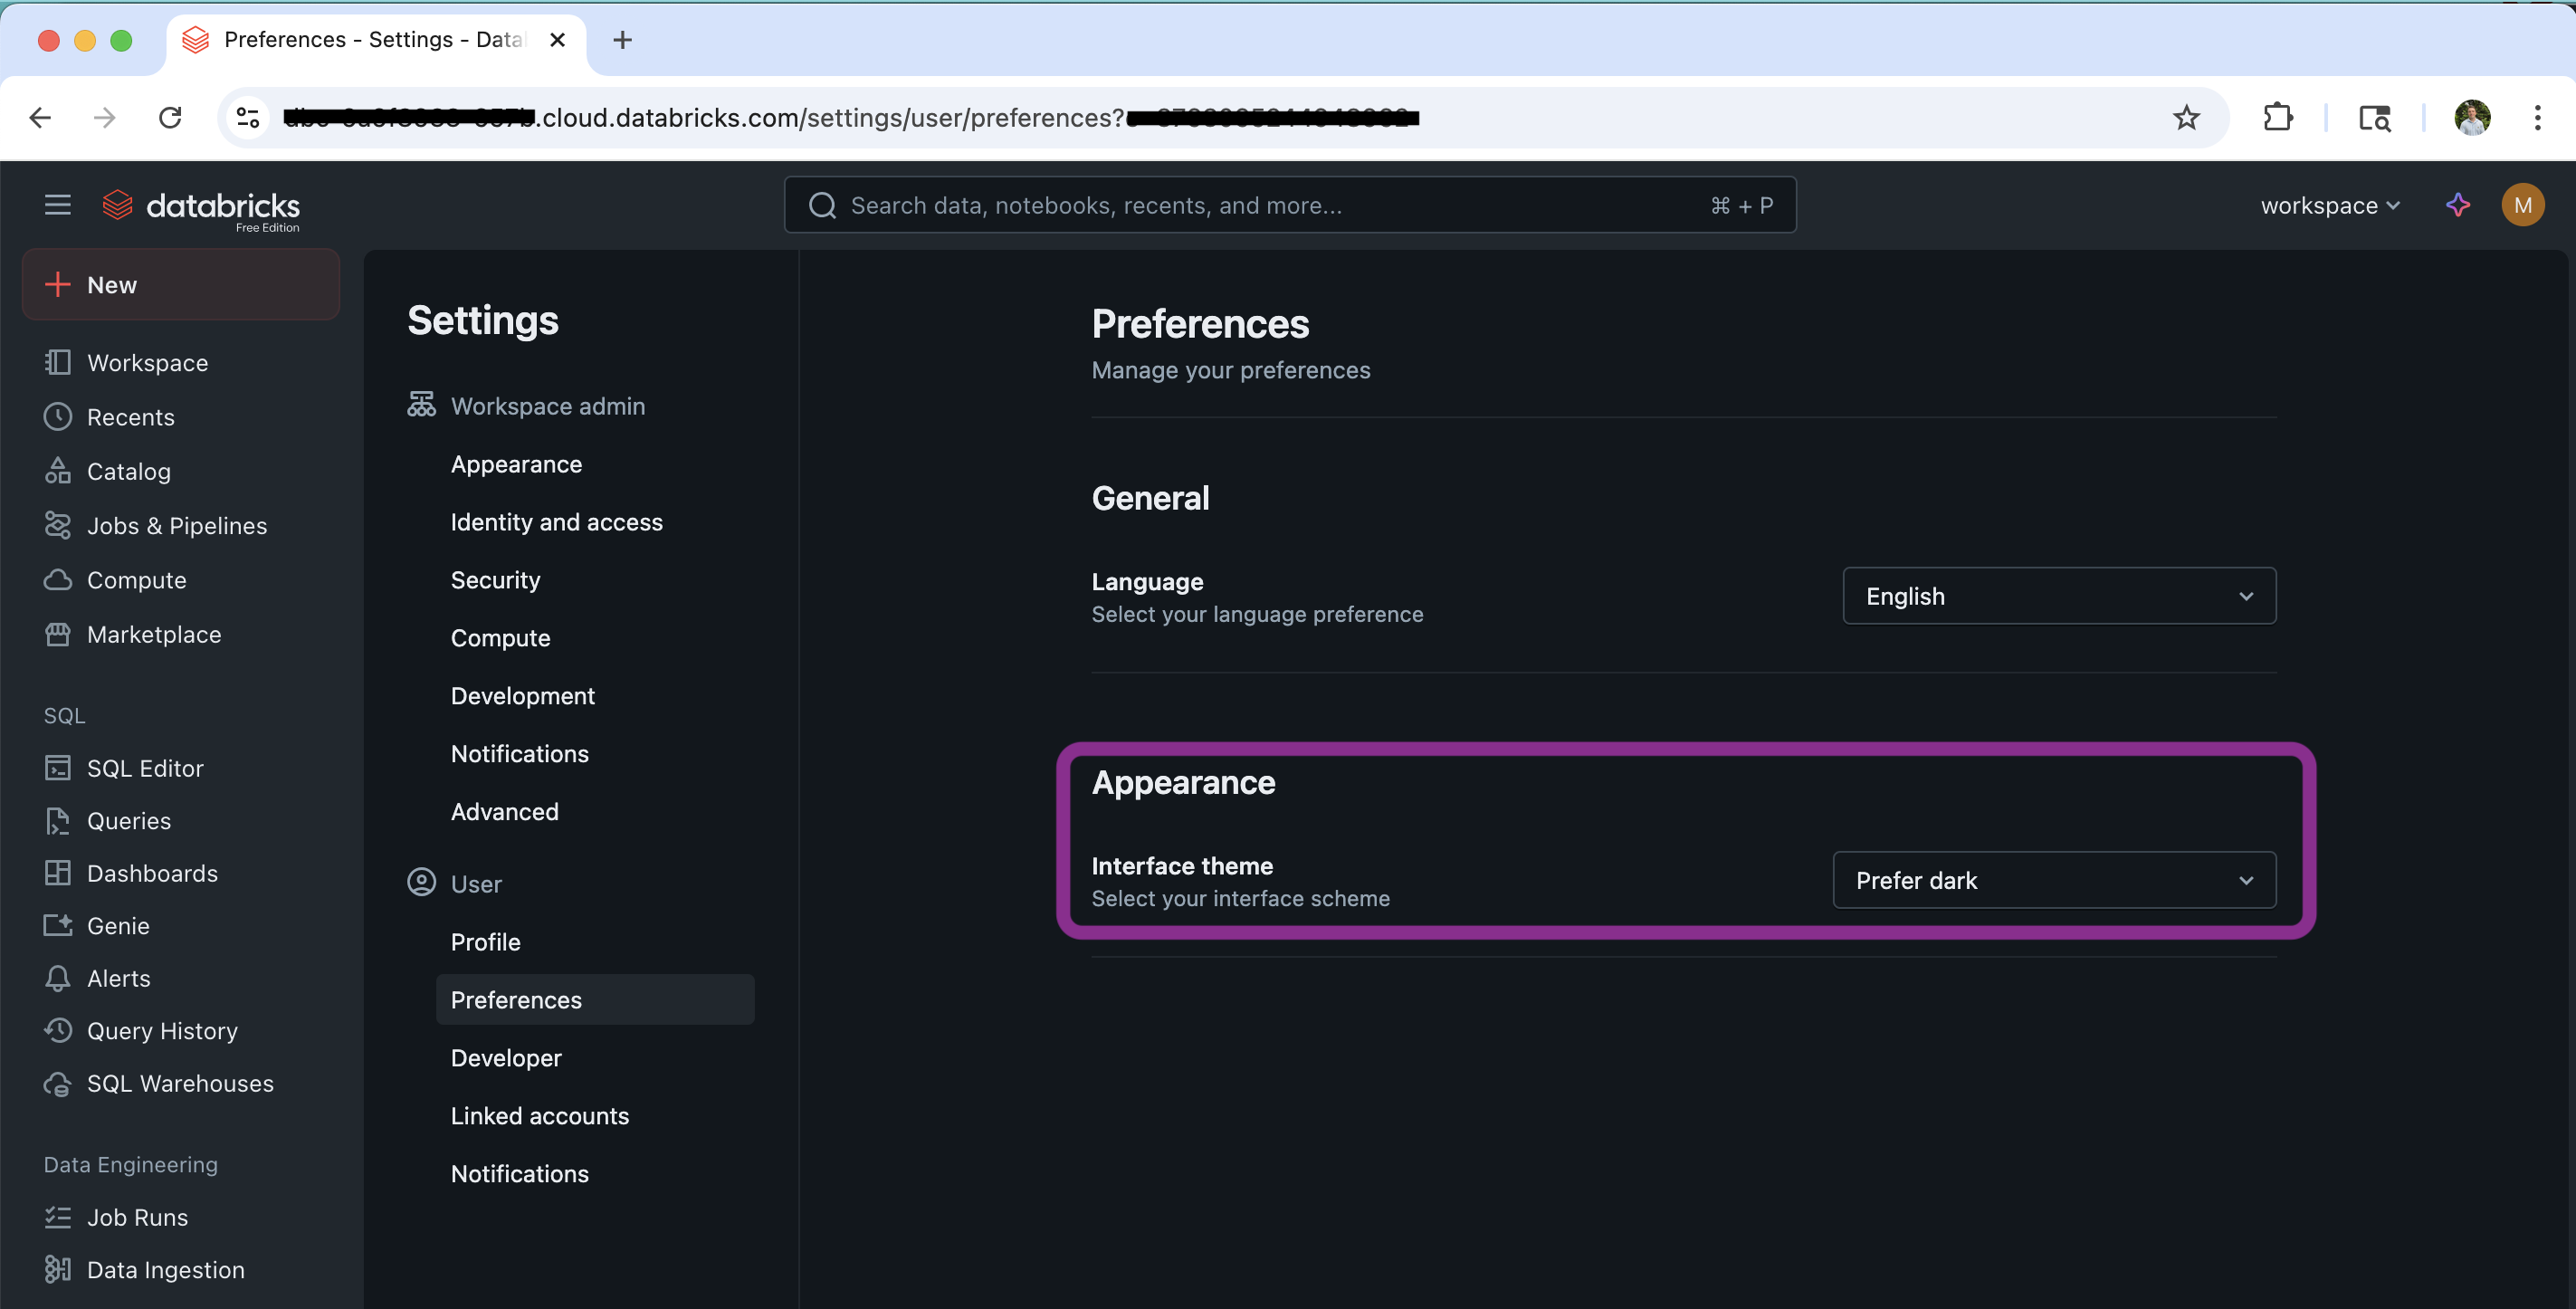Select Preferences in user settings
The width and height of the screenshot is (2576, 1309).
click(x=595, y=1000)
